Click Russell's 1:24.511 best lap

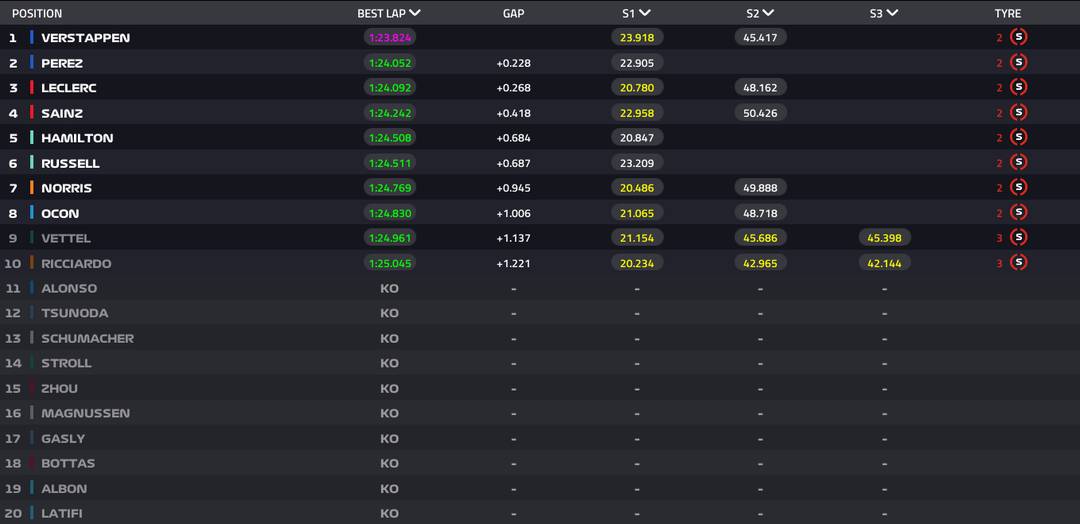tap(390, 163)
